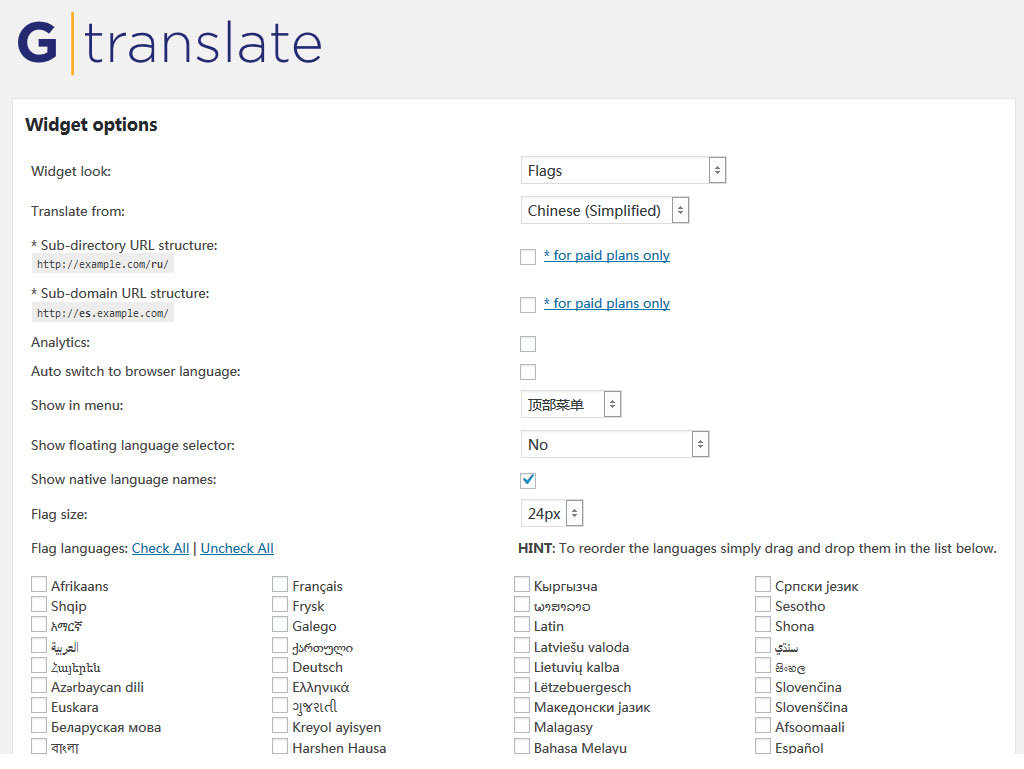Check the Malagasy language box
This screenshot has height=769, width=1024.
coord(522,726)
